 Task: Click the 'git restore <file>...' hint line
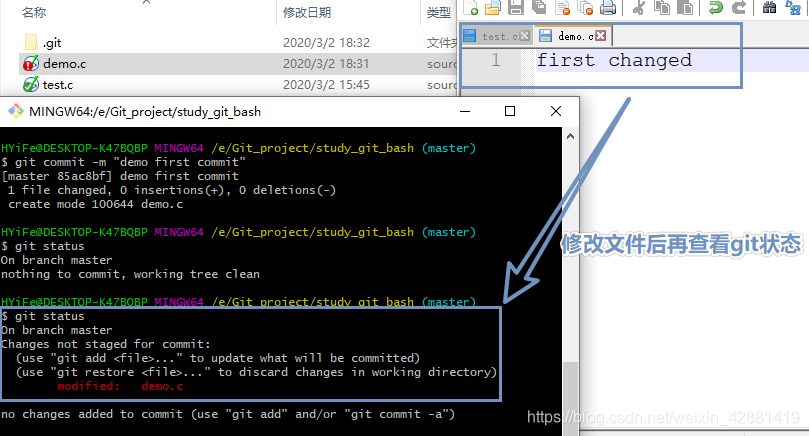pyautogui.click(x=256, y=372)
